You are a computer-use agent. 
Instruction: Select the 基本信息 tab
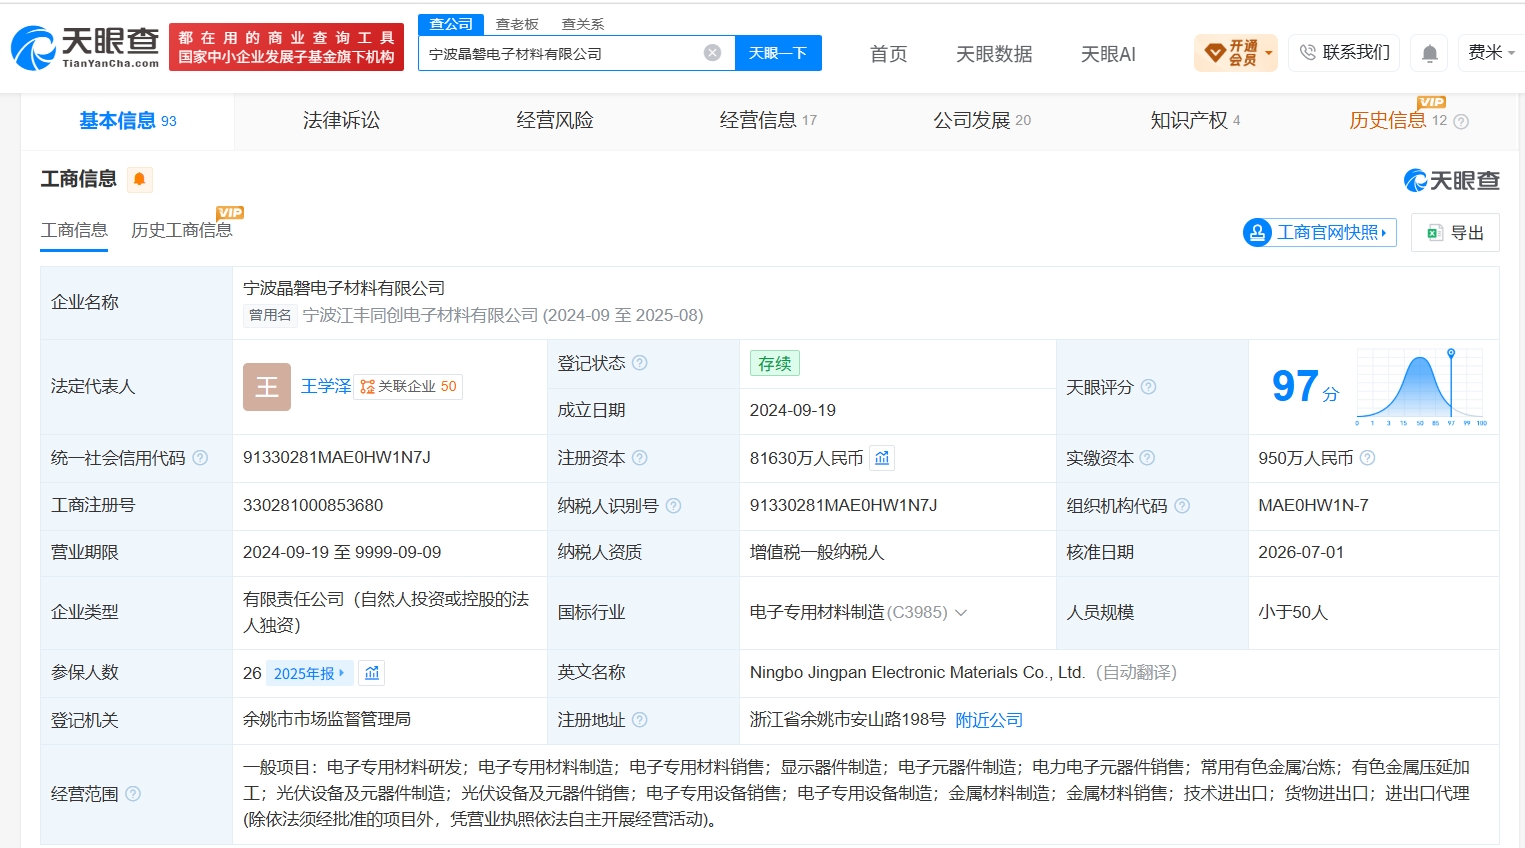(x=128, y=121)
